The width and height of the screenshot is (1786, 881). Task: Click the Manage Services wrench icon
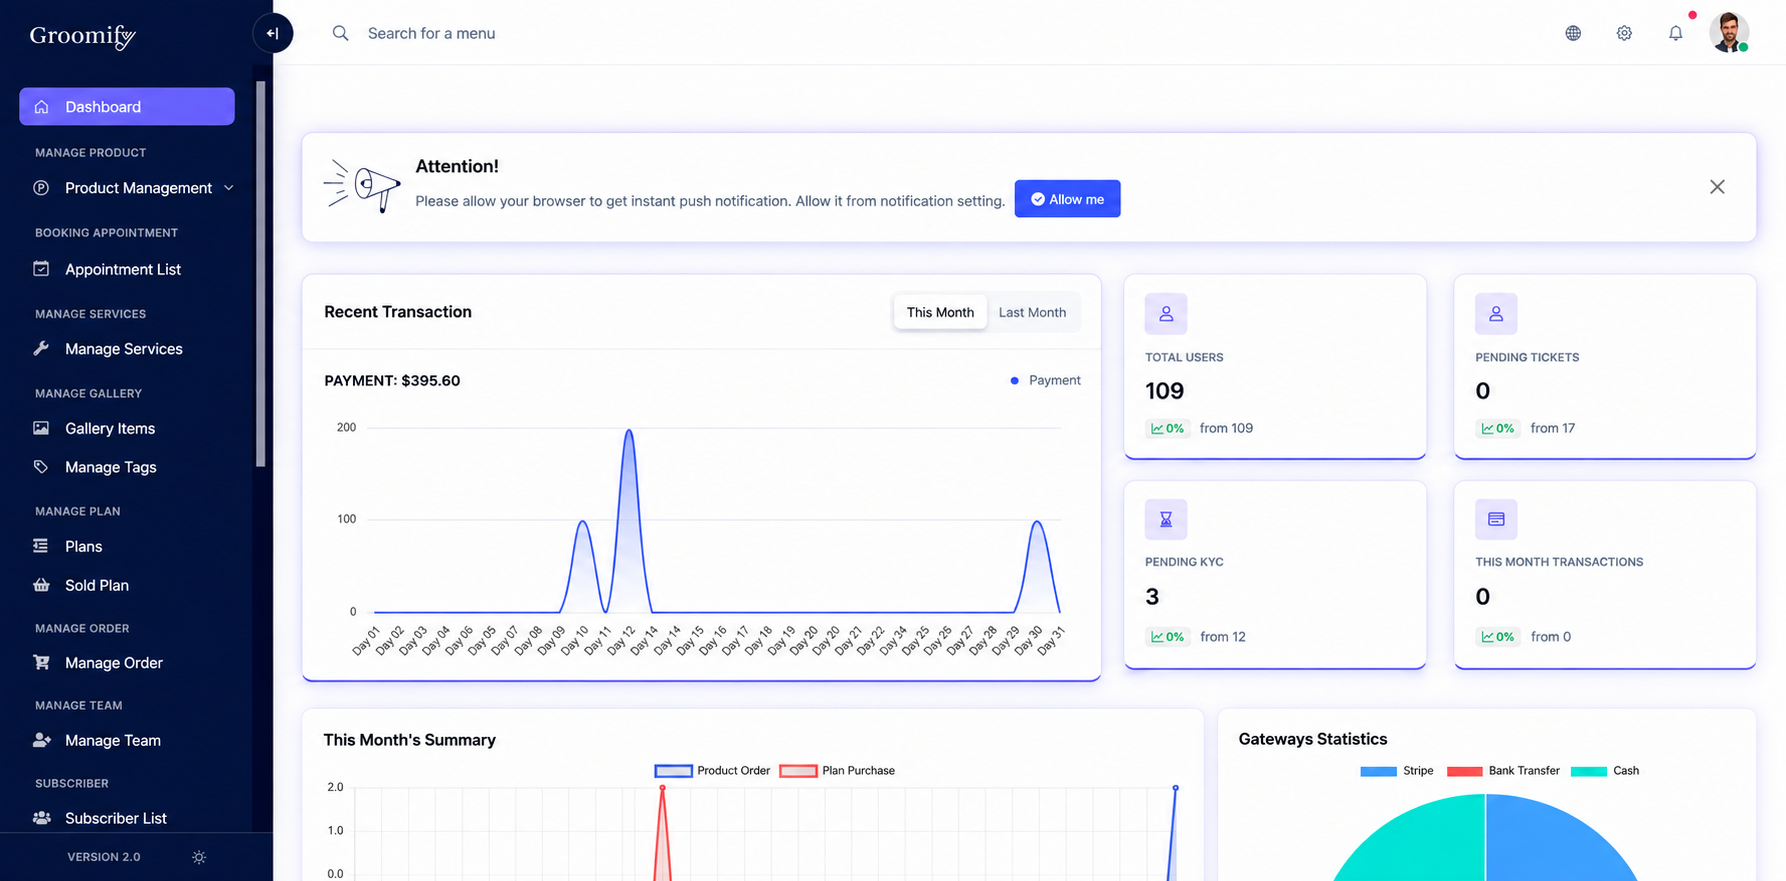[41, 349]
